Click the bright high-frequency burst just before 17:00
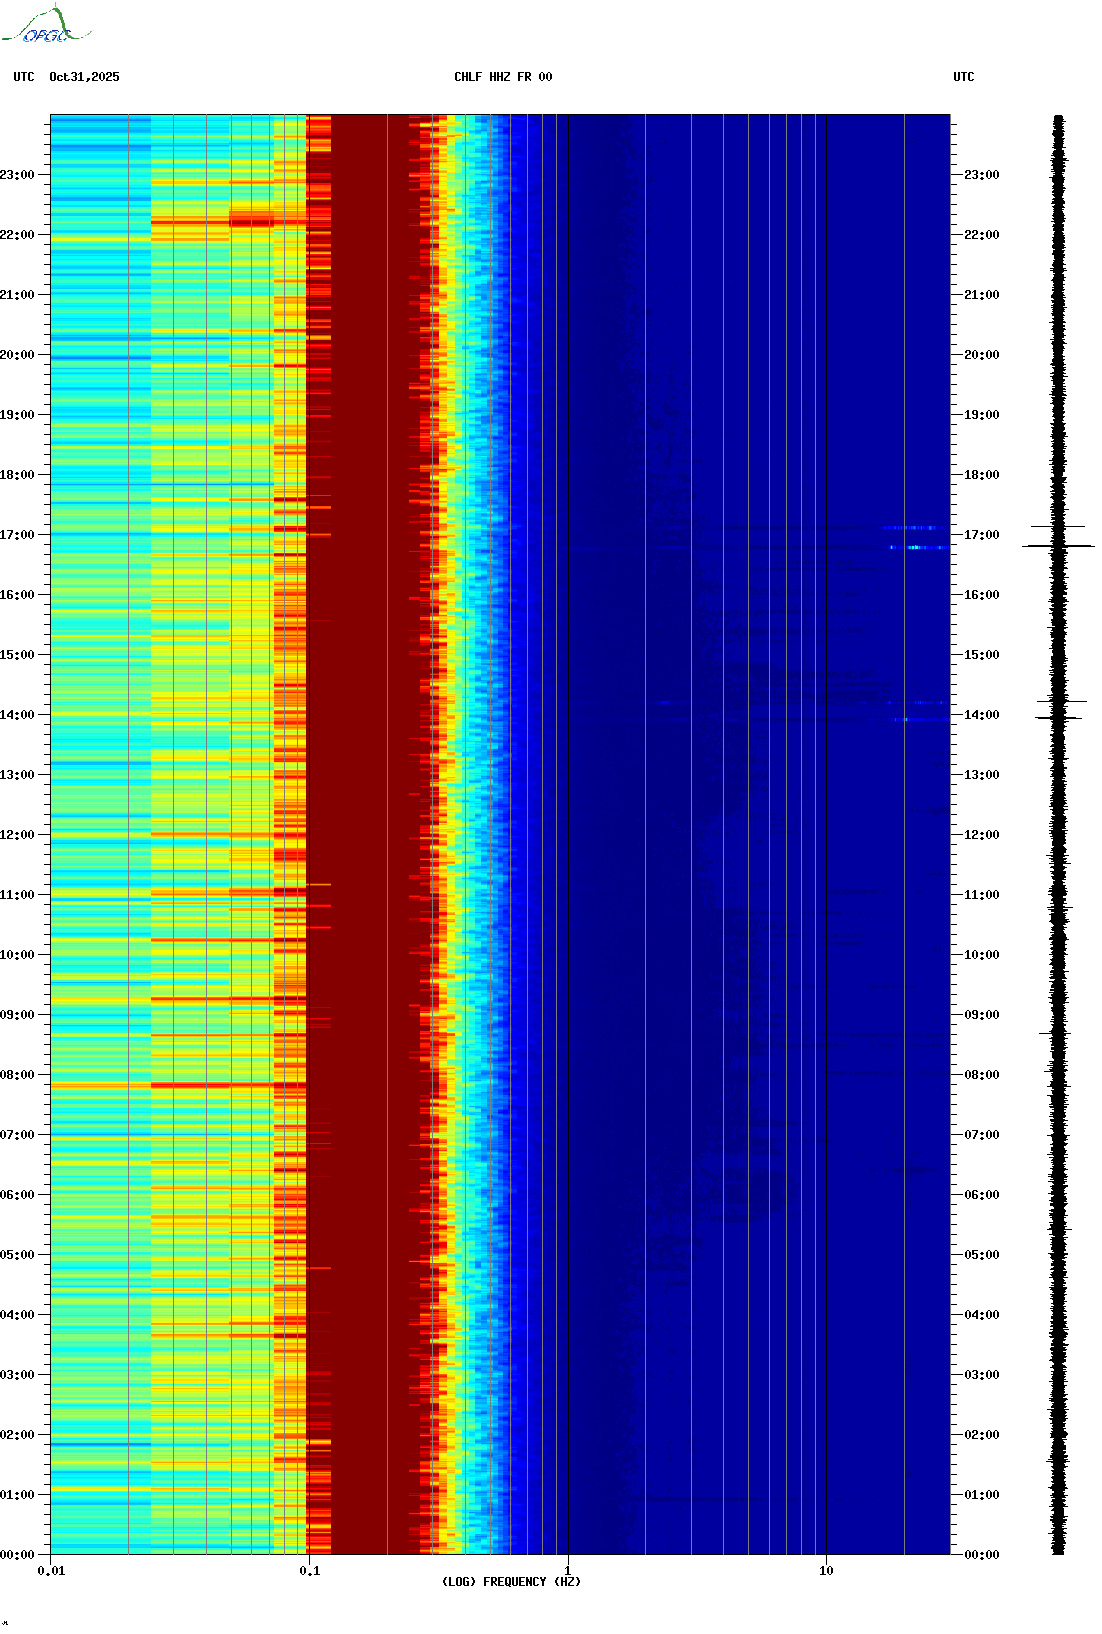The image size is (1102, 1634). pyautogui.click(x=917, y=547)
